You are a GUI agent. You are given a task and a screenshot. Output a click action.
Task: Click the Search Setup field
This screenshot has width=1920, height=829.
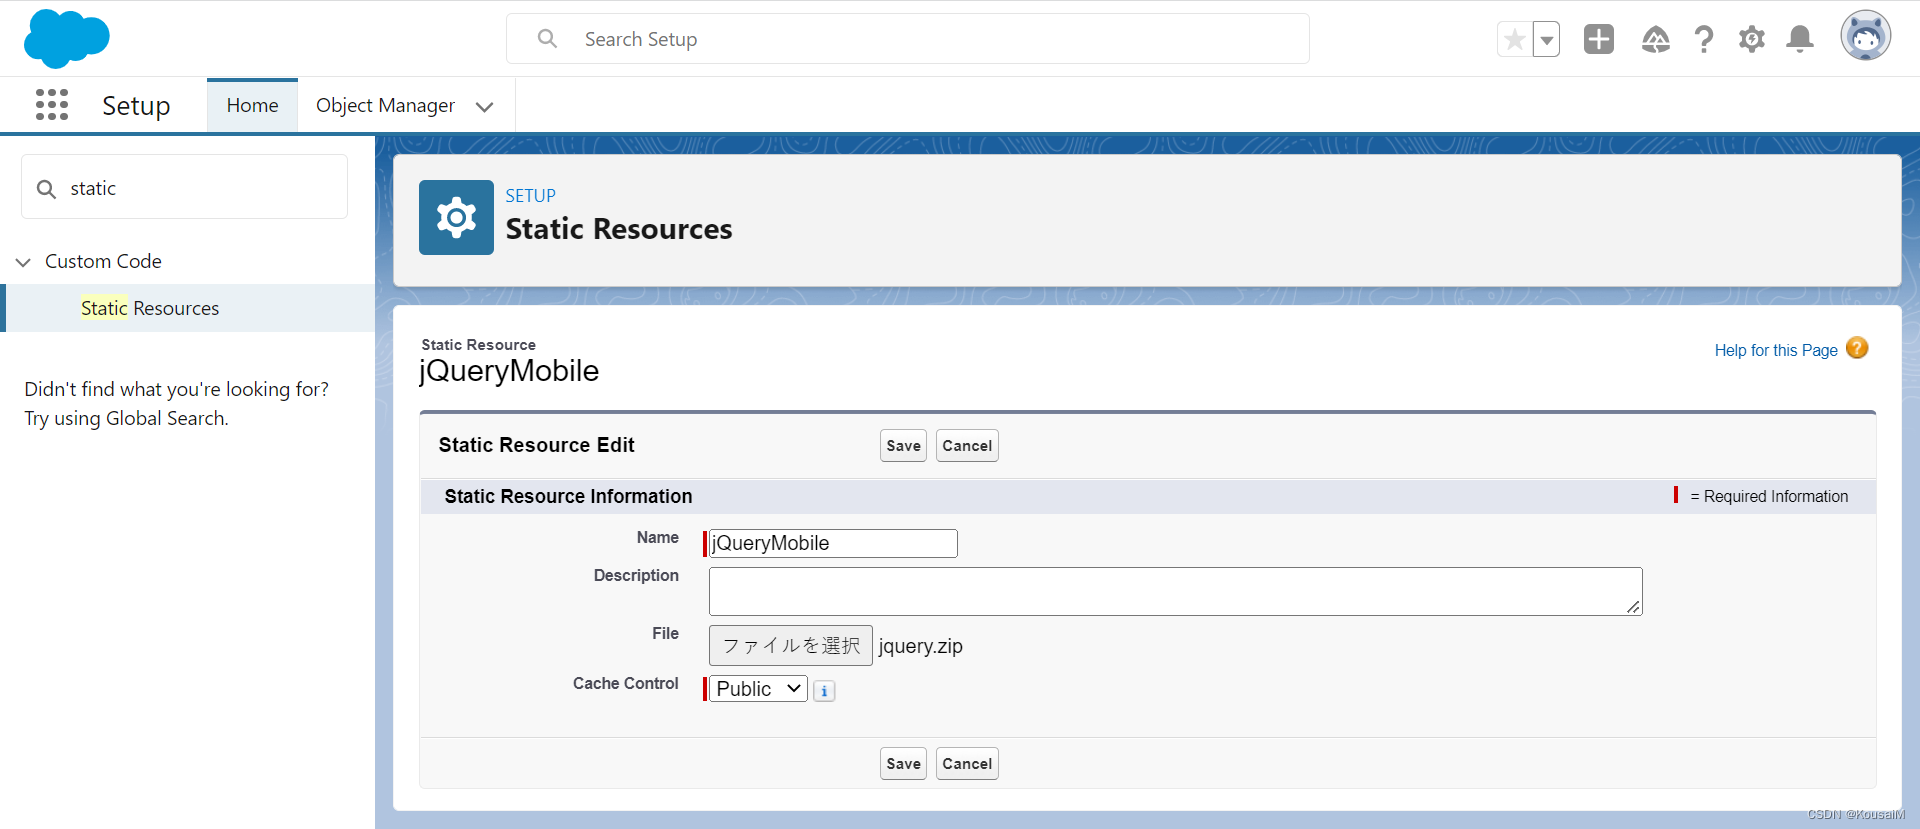pyautogui.click(x=908, y=39)
